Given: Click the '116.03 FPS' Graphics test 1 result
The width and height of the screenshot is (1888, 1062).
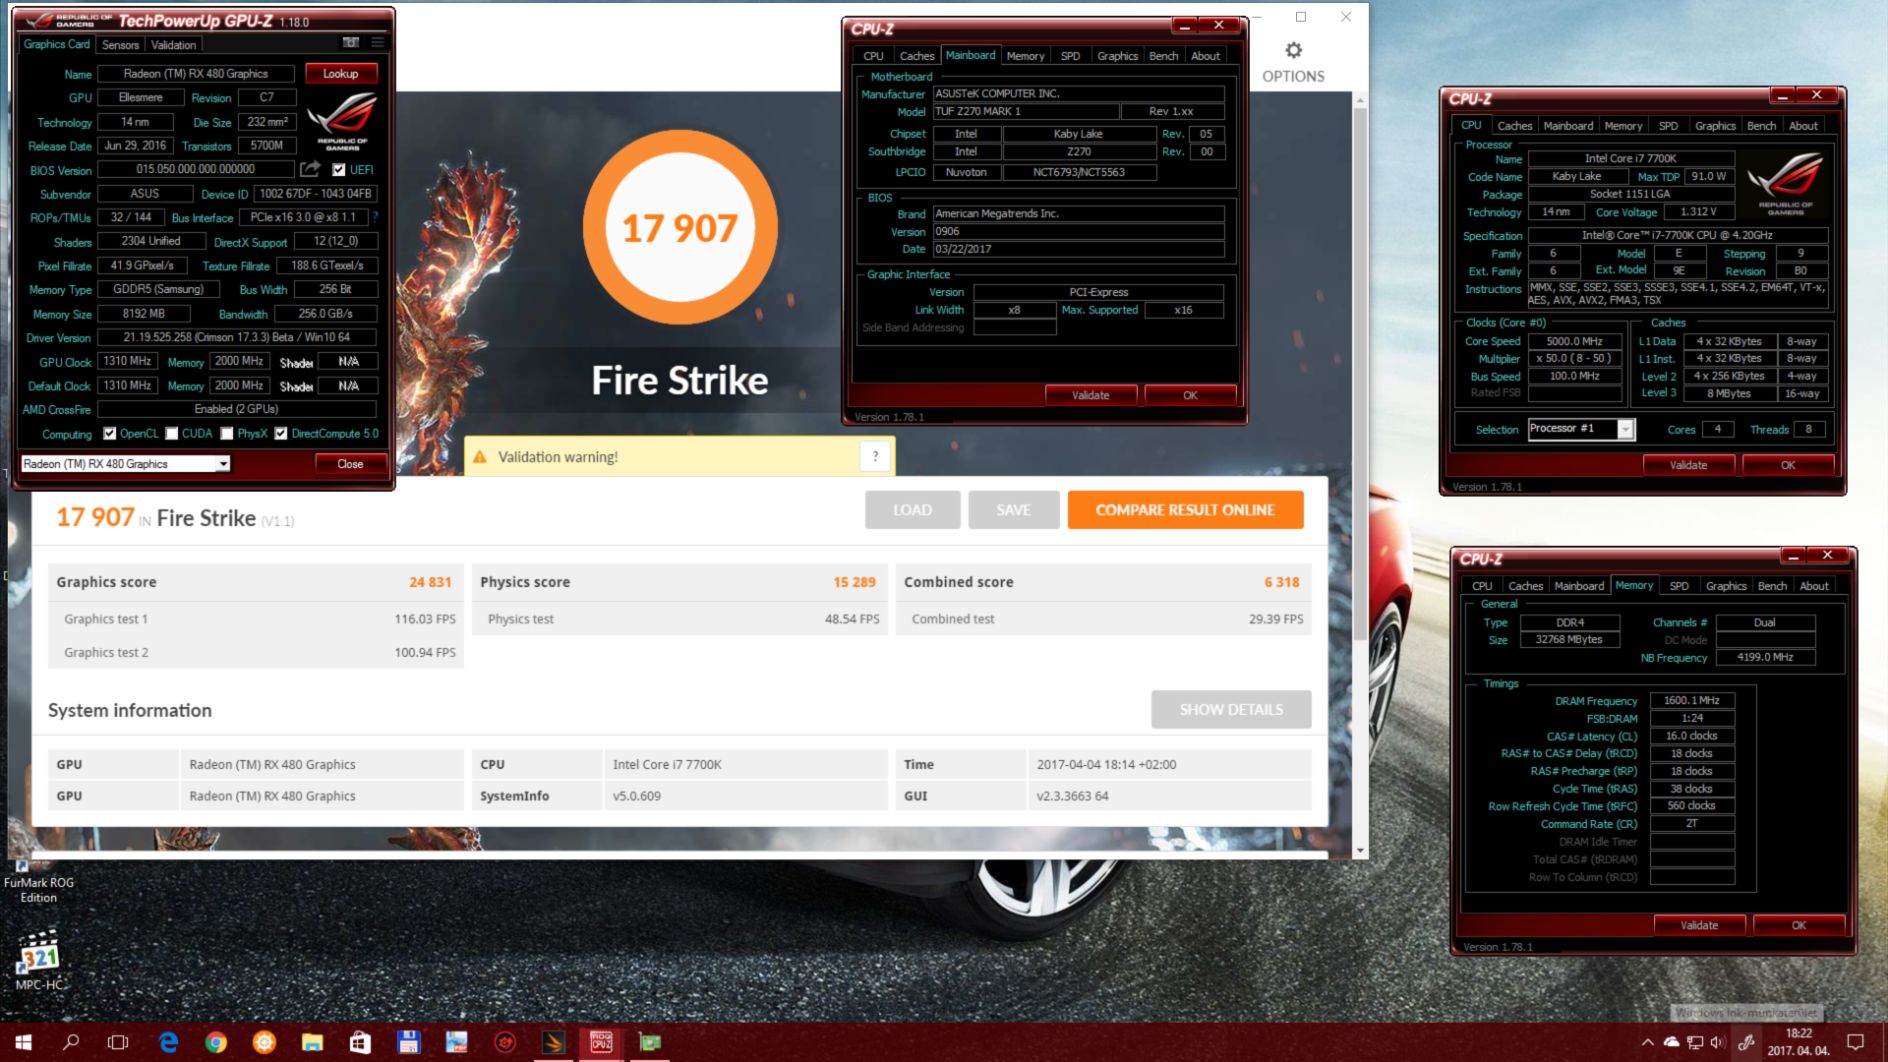Looking at the screenshot, I should (425, 619).
